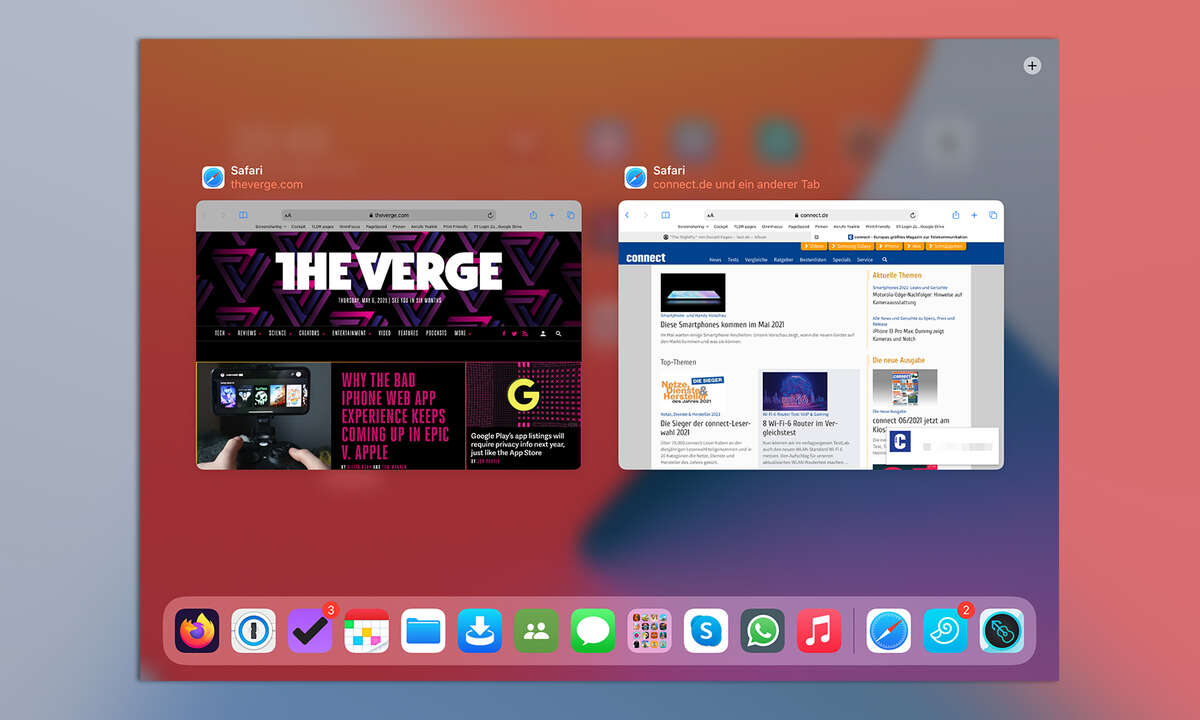
Task: Open tab overview in theverge.com window
Action: [570, 215]
